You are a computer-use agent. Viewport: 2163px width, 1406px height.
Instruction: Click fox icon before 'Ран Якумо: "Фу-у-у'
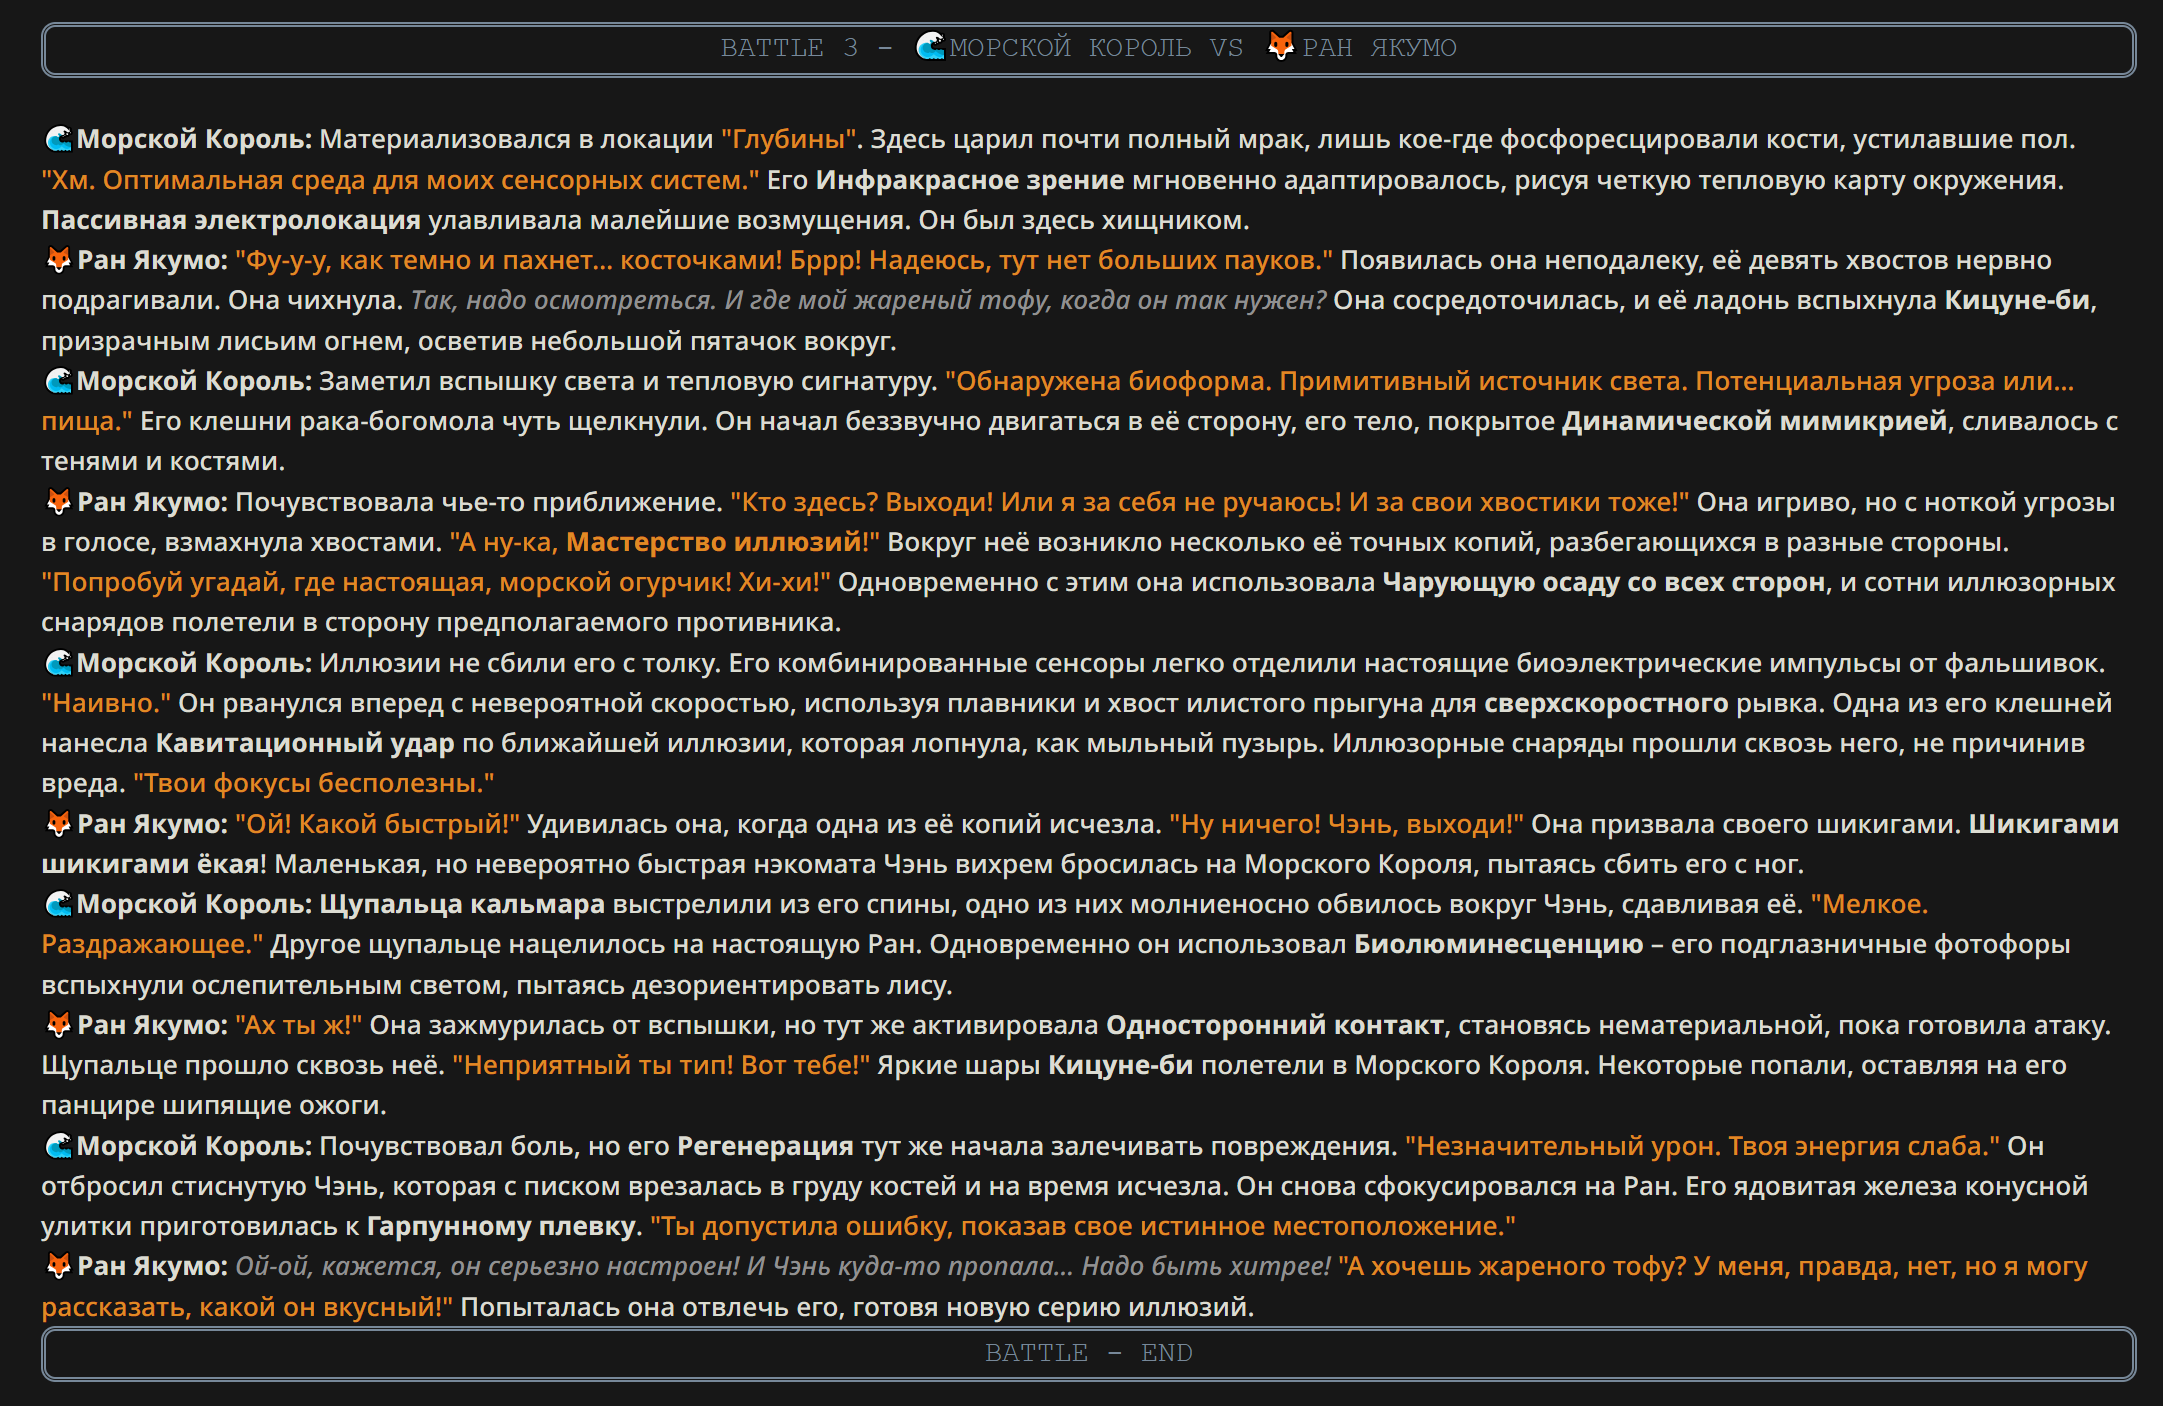coord(59,260)
